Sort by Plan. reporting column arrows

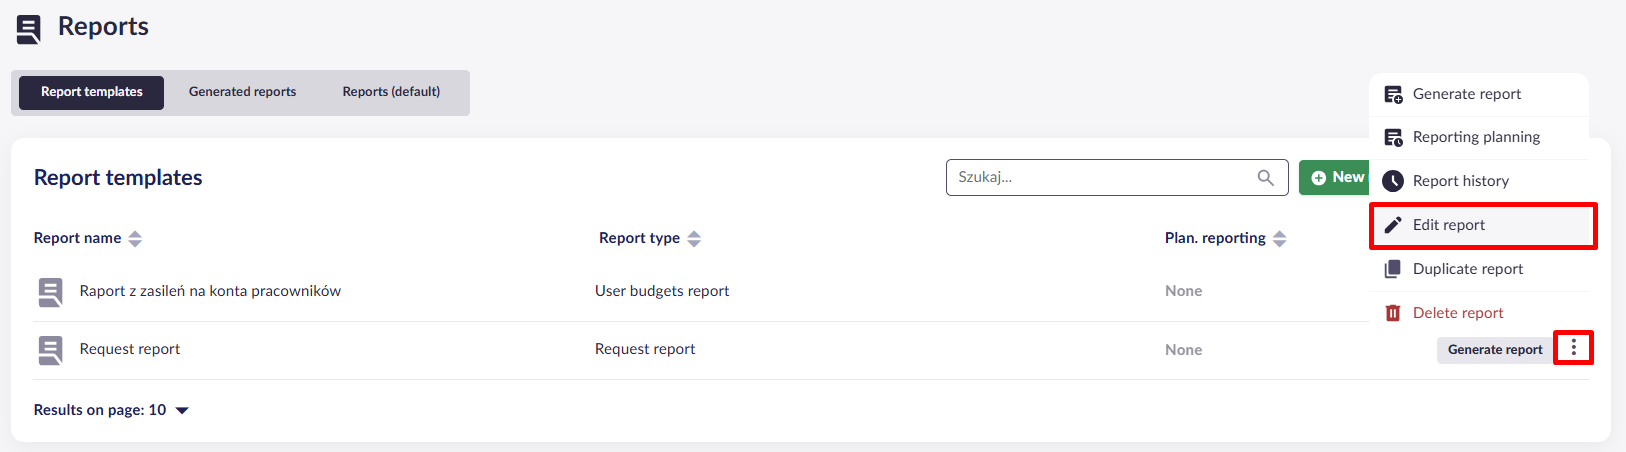coord(1280,238)
